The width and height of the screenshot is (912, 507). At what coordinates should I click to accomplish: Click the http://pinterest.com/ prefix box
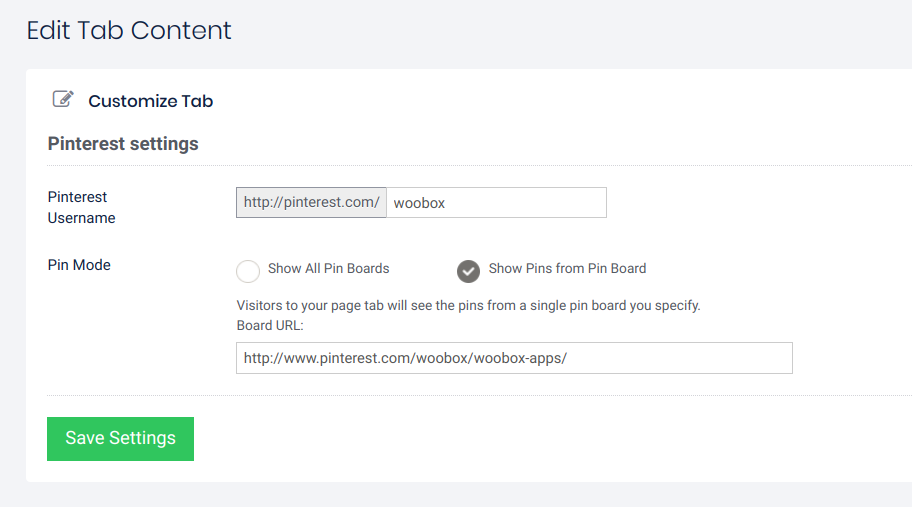pos(311,202)
